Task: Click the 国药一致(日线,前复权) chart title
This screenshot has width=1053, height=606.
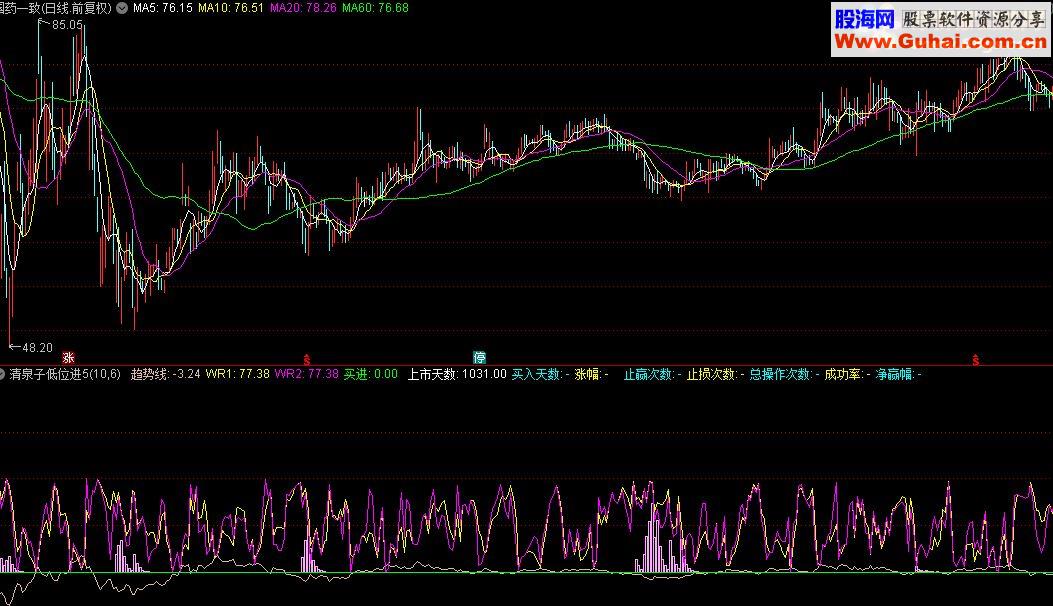Action: pos(56,8)
